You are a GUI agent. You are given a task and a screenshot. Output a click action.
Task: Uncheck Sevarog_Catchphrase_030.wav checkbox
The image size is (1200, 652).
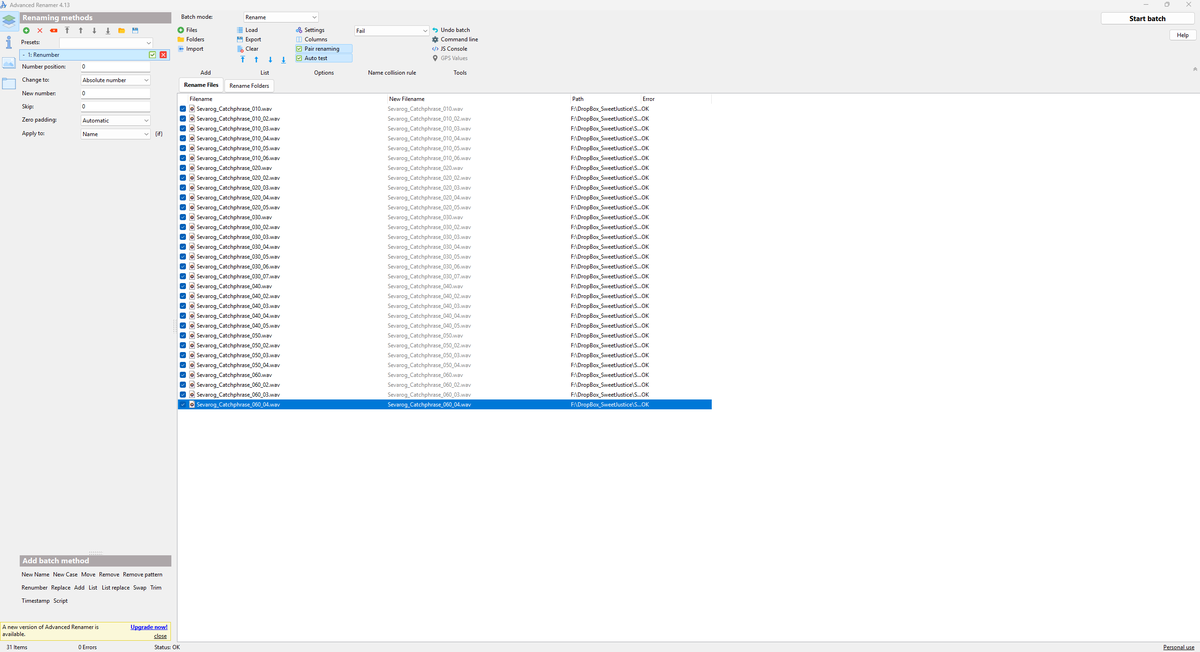(183, 217)
